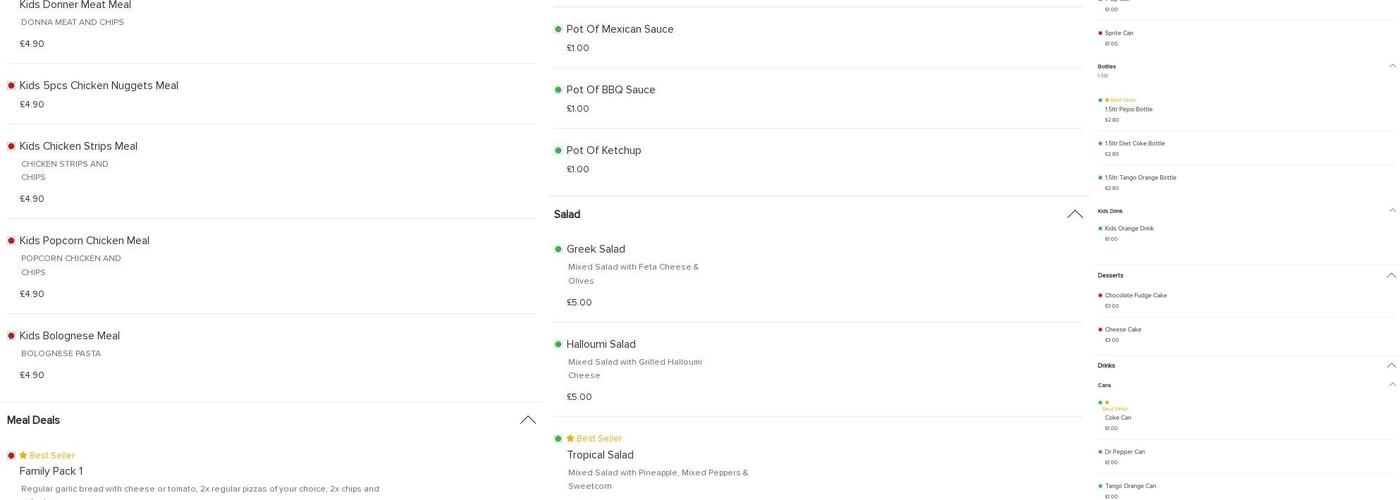Open the Drinks category header
This screenshot has height=500, width=1400.
(x=1106, y=366)
